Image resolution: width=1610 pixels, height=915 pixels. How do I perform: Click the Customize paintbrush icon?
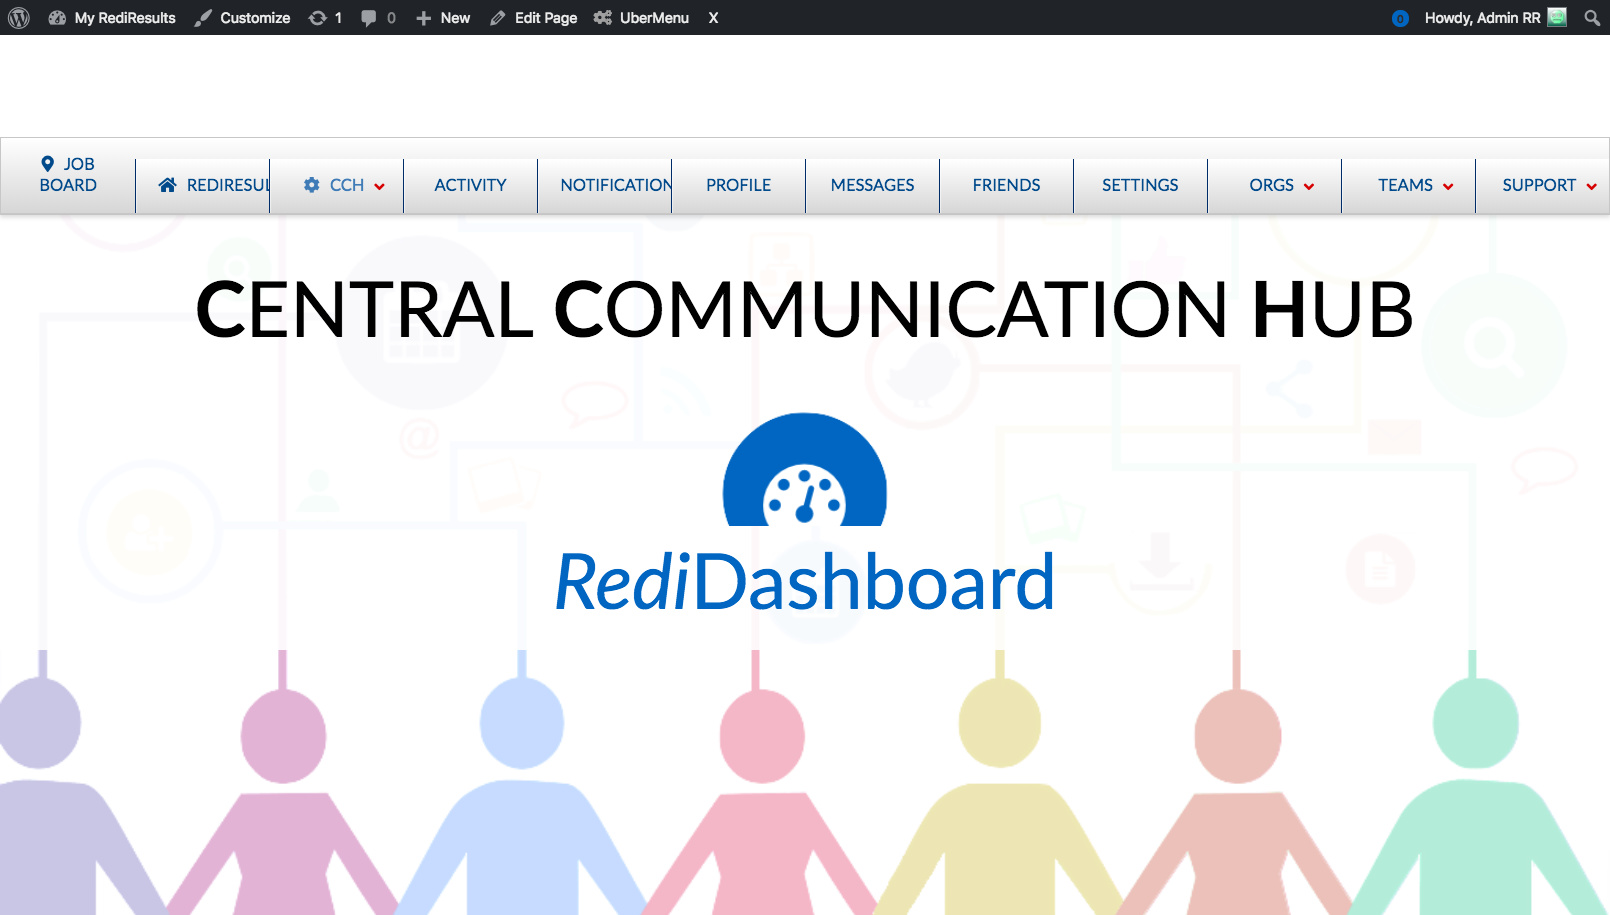(203, 18)
